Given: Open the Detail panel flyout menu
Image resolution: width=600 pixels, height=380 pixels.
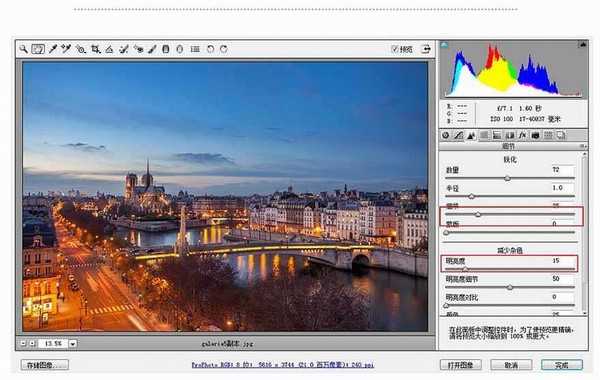Looking at the screenshot, I should (x=583, y=146).
